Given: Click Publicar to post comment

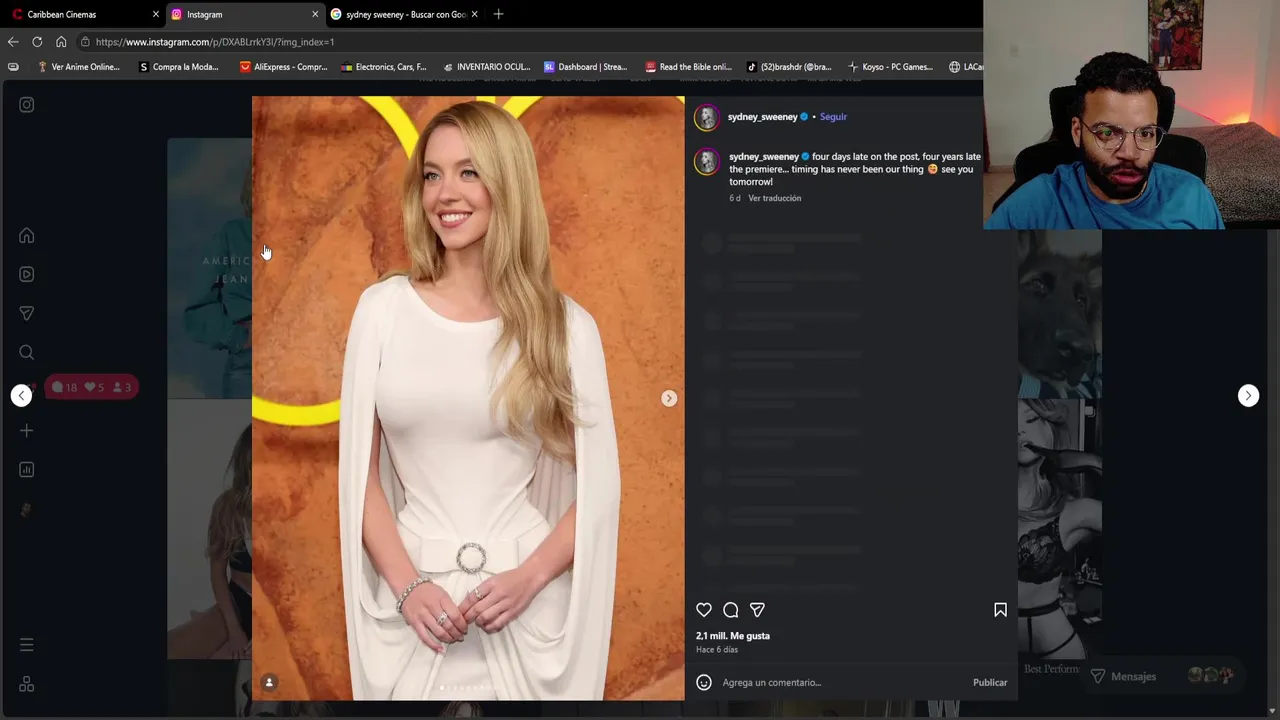Looking at the screenshot, I should [990, 682].
